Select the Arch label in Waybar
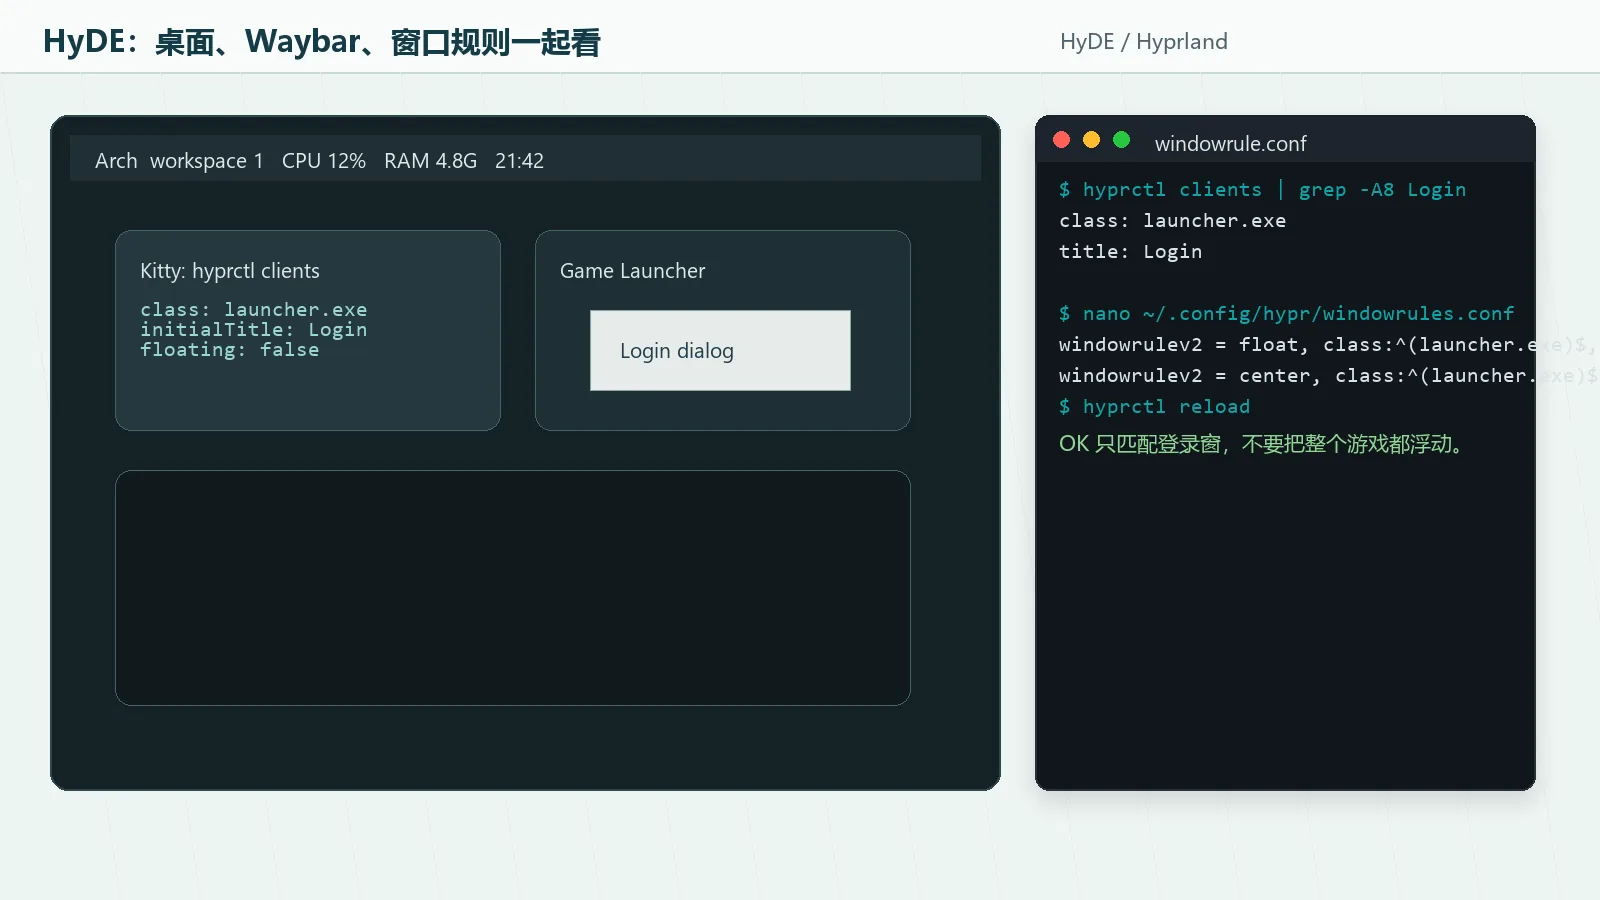Screen dimensions: 1600x900 pyautogui.click(x=116, y=161)
